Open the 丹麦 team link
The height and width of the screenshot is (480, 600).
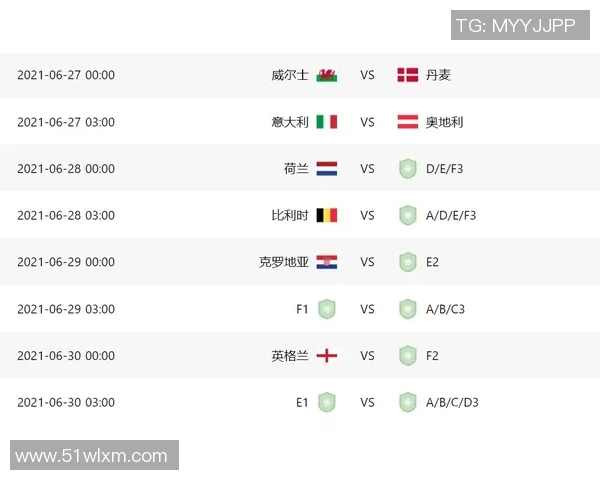438,75
